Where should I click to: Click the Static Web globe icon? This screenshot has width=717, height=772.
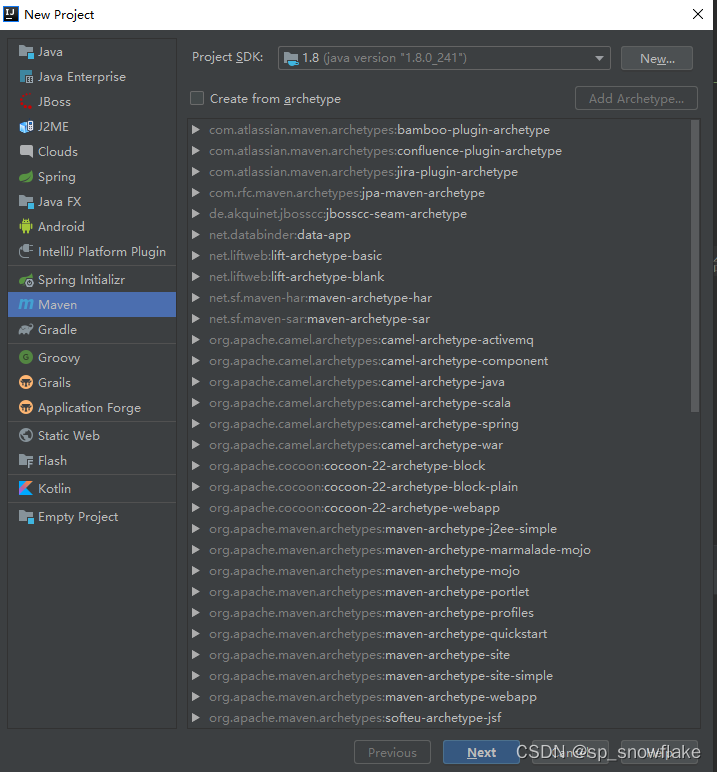click(26, 435)
